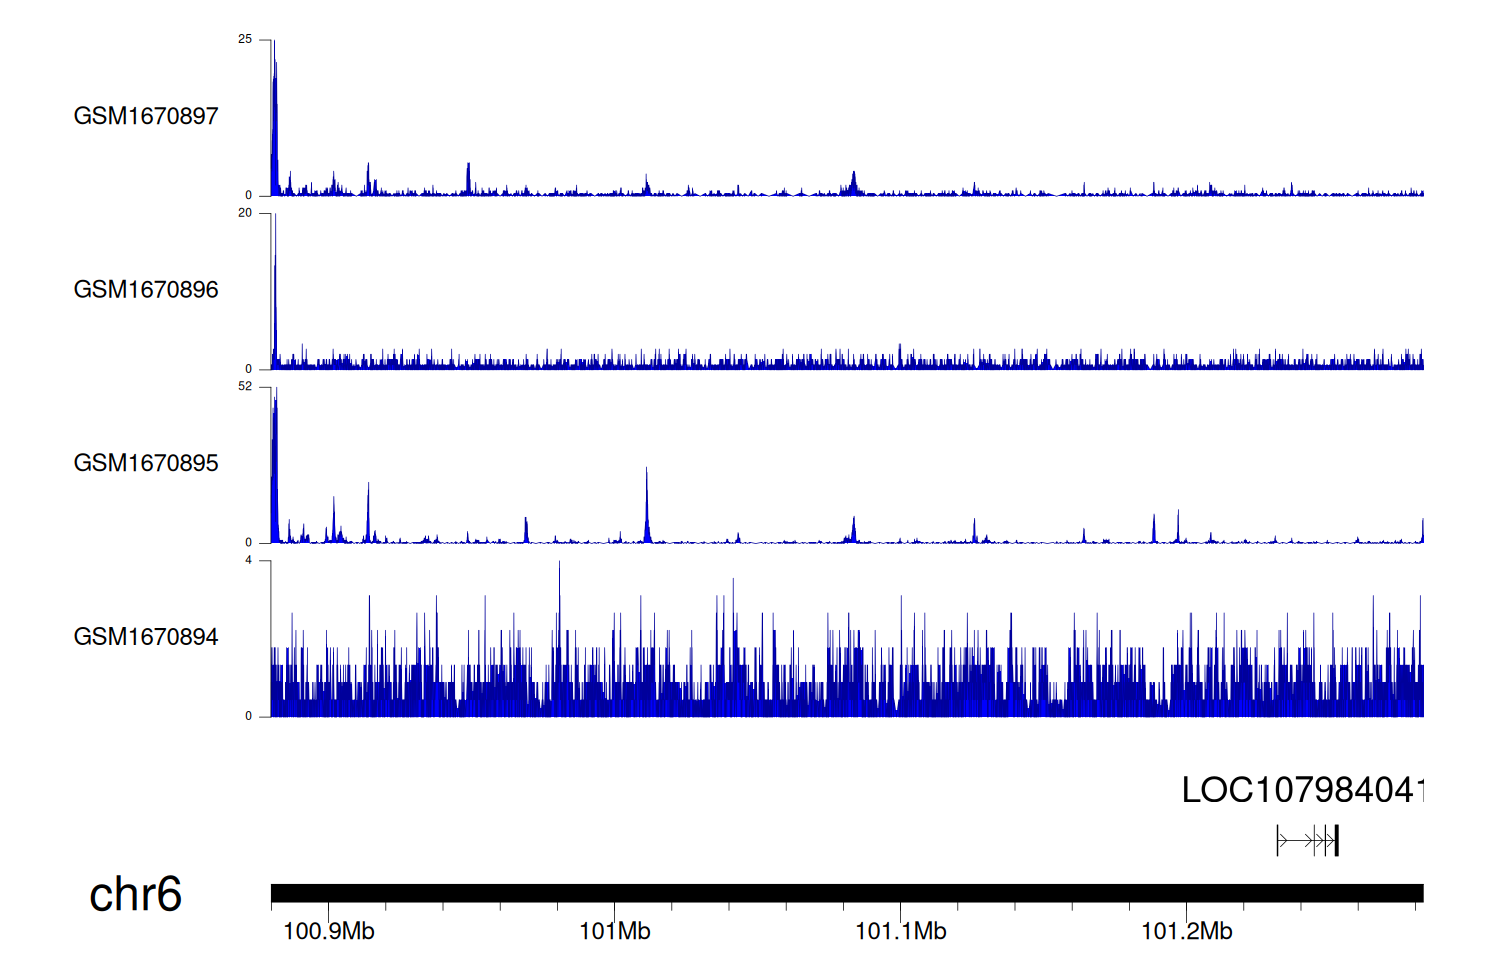The width and height of the screenshot is (1500, 980).
Task: Select the 101Mb position label
Action: [x=615, y=932]
